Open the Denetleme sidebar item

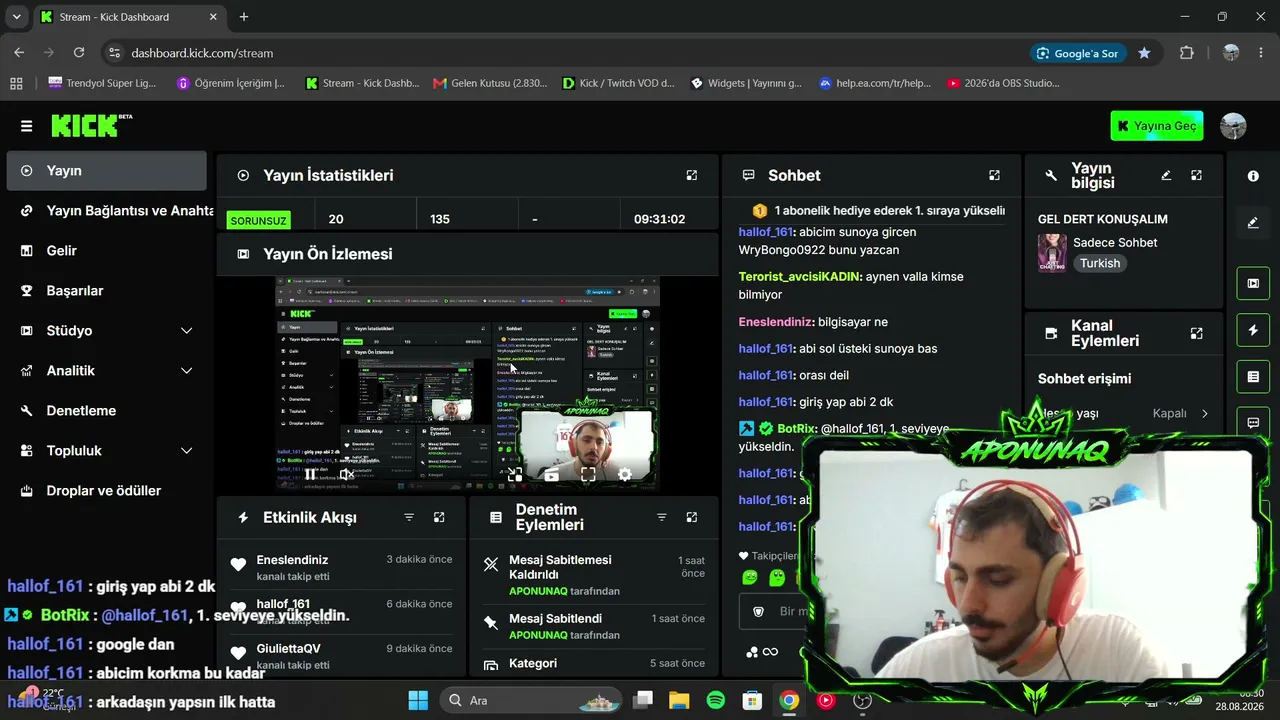[106, 411]
